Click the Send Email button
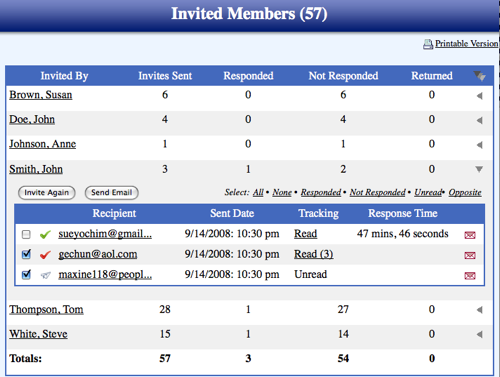500x377 pixels. point(112,193)
